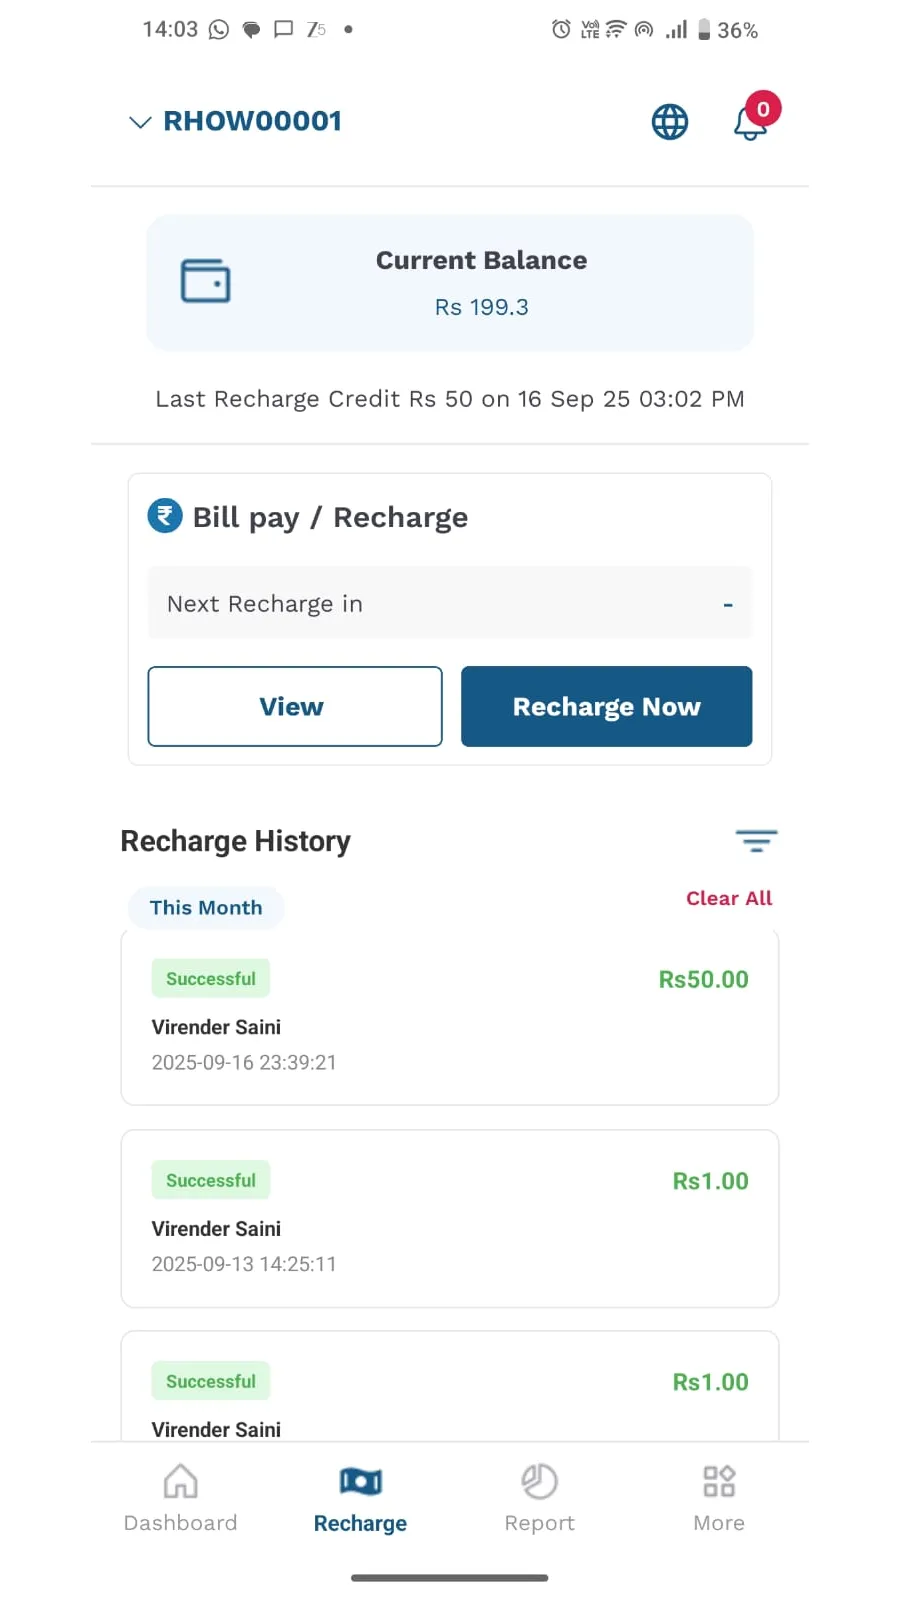Open the recharge history filter icon
The height and width of the screenshot is (1600, 900).
[756, 841]
